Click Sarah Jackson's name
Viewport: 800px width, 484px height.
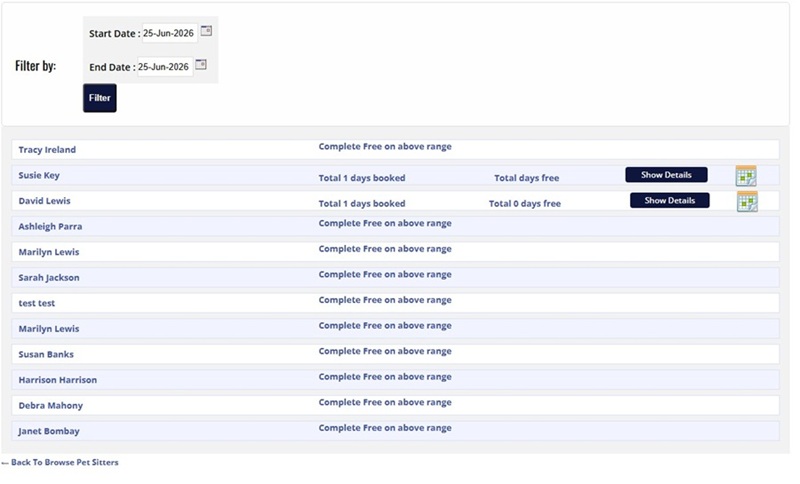click(x=49, y=278)
